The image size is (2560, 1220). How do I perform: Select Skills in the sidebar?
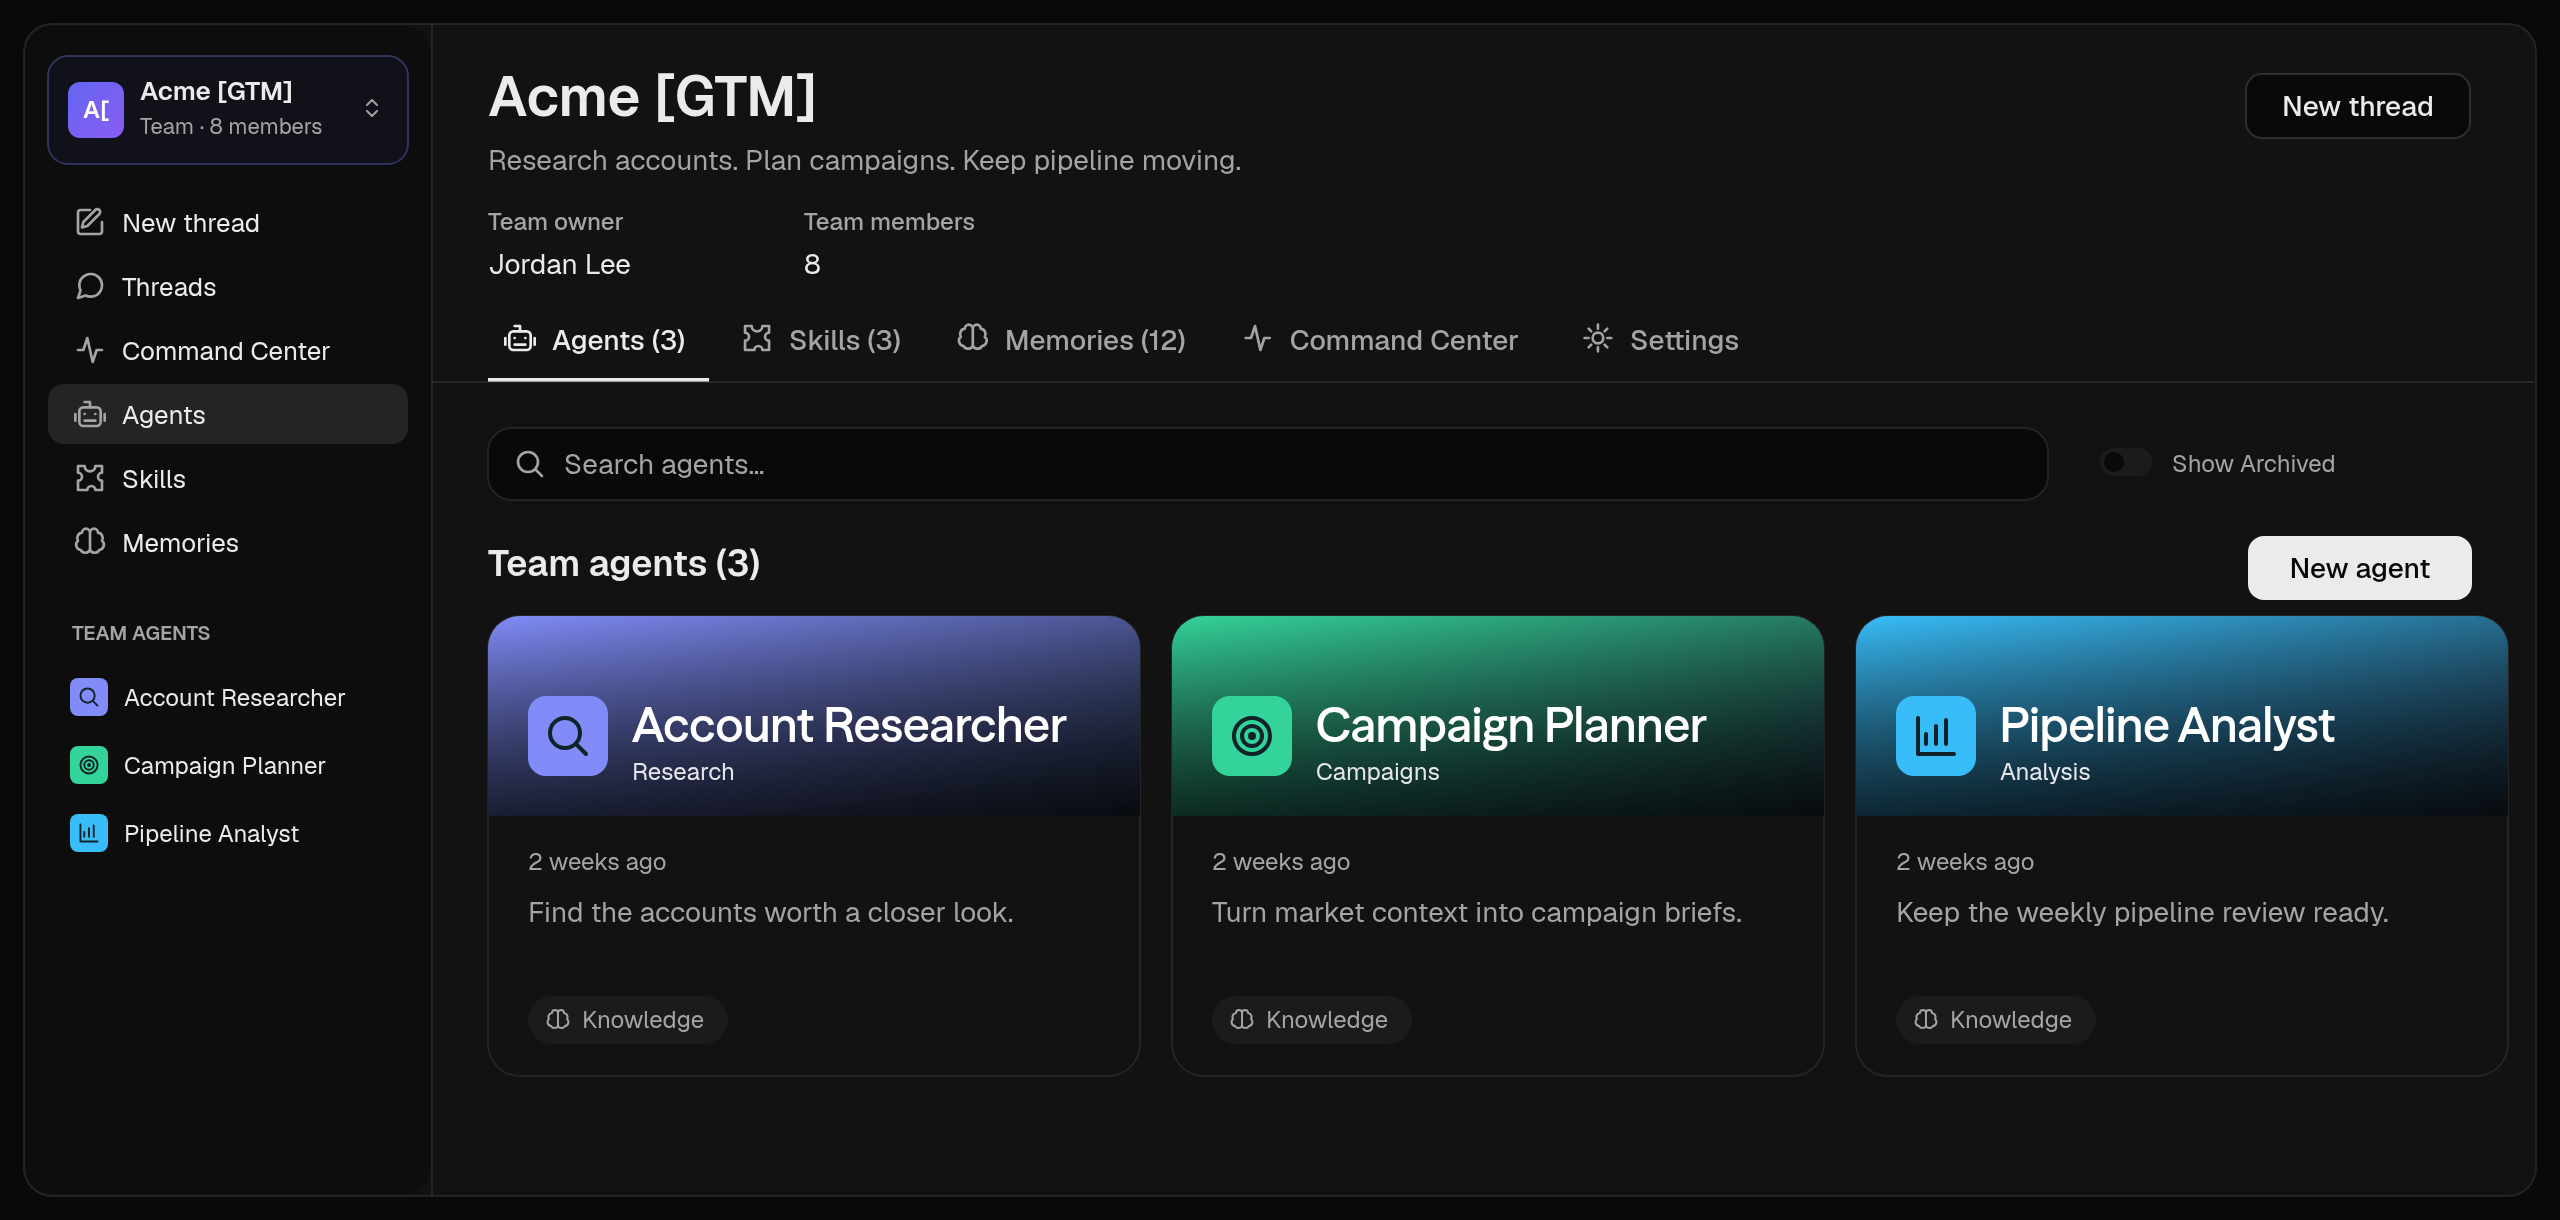pos(228,478)
